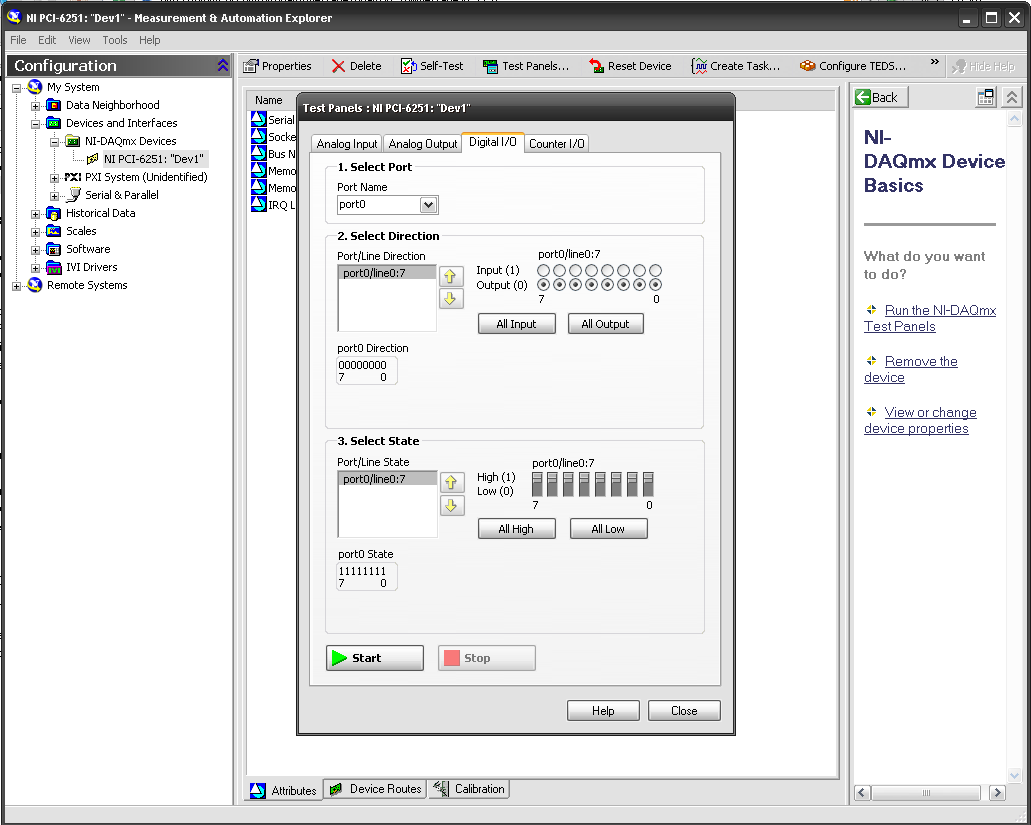The image size is (1031, 825).
Task: Set line 0 direction to Input
Action: click(656, 270)
